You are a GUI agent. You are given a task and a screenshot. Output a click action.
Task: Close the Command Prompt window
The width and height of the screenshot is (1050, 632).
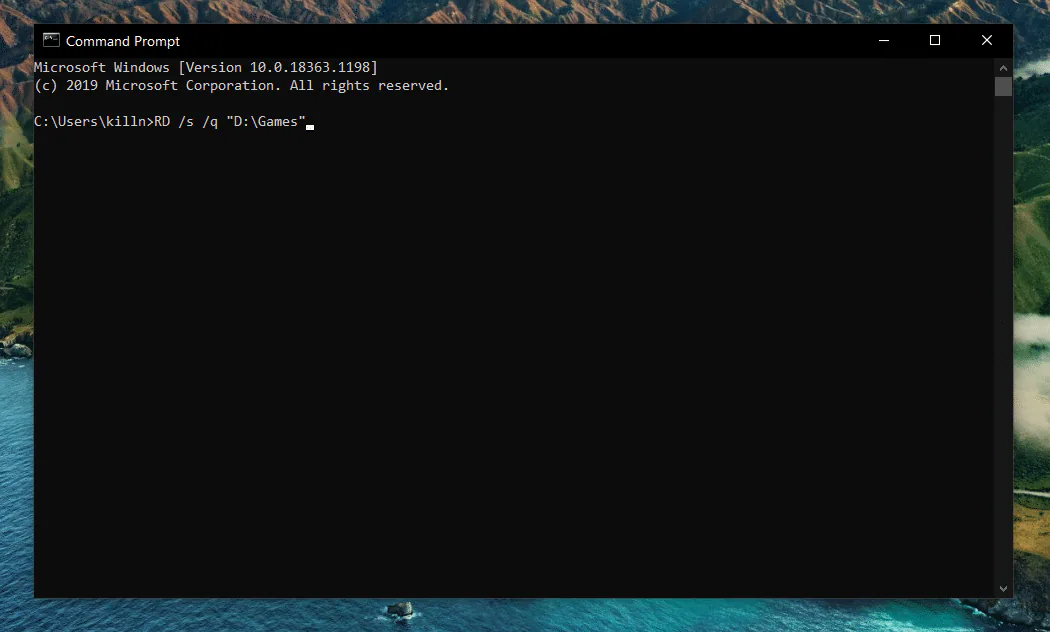point(986,40)
